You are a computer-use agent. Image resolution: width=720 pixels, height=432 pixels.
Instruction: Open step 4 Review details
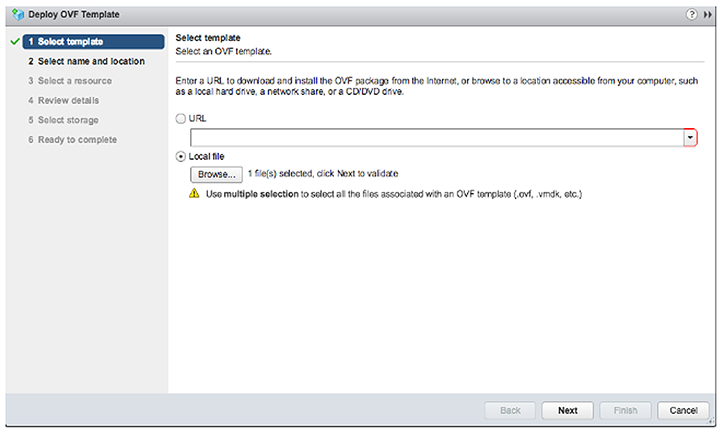(x=63, y=101)
